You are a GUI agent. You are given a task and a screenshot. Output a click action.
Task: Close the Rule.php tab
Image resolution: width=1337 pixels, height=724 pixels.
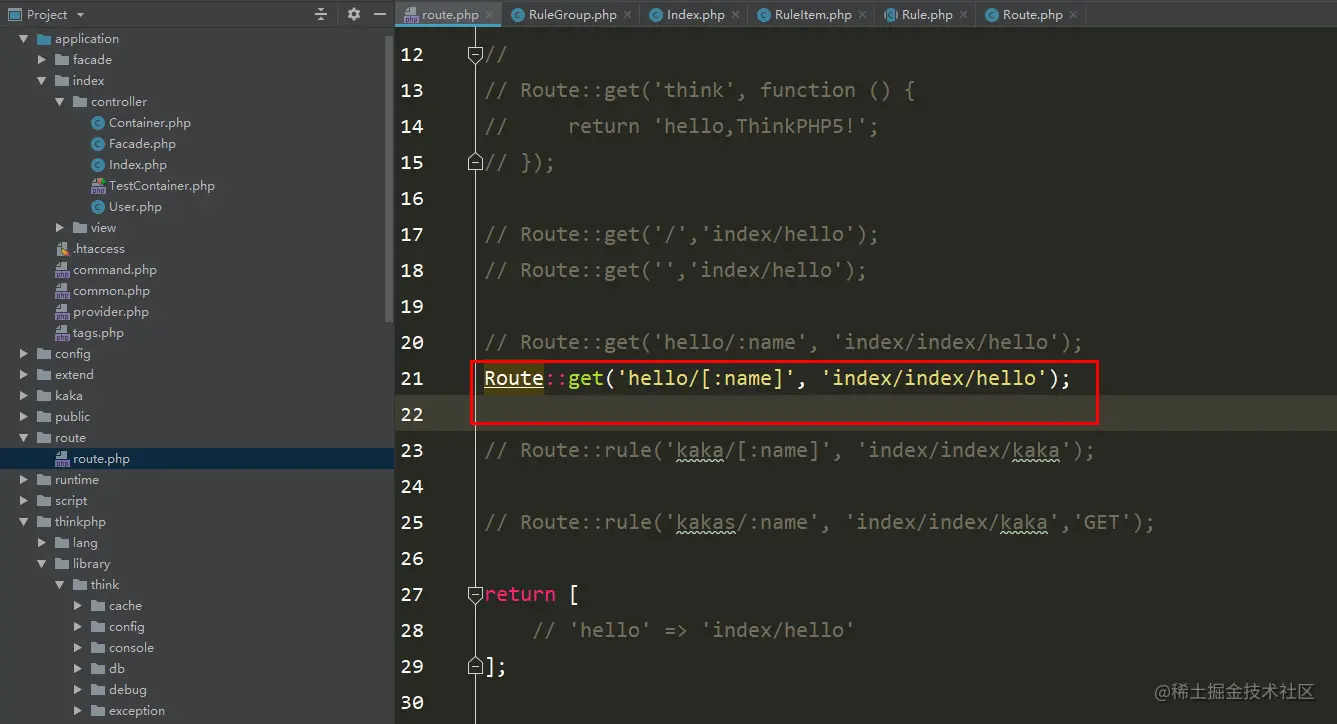(x=963, y=15)
